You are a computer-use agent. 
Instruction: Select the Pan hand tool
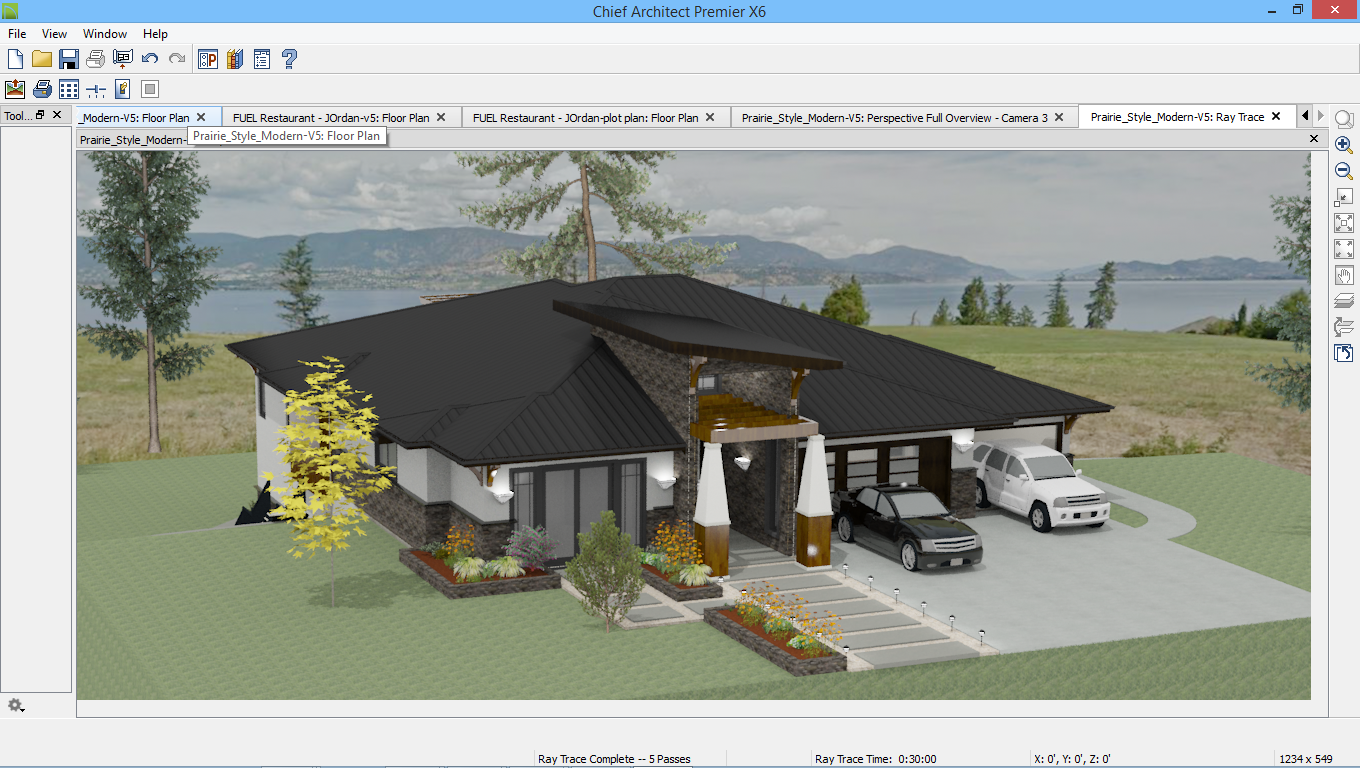click(x=1344, y=275)
